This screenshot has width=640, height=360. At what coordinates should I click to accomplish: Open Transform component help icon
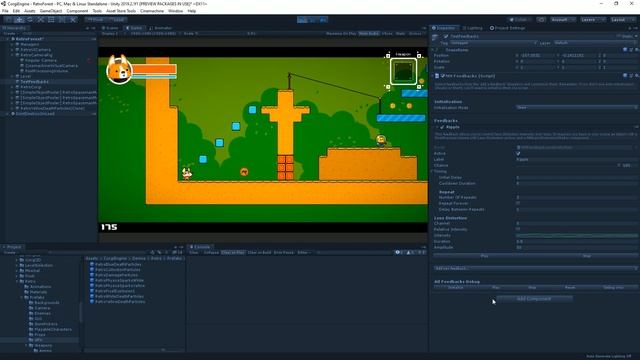[625, 50]
